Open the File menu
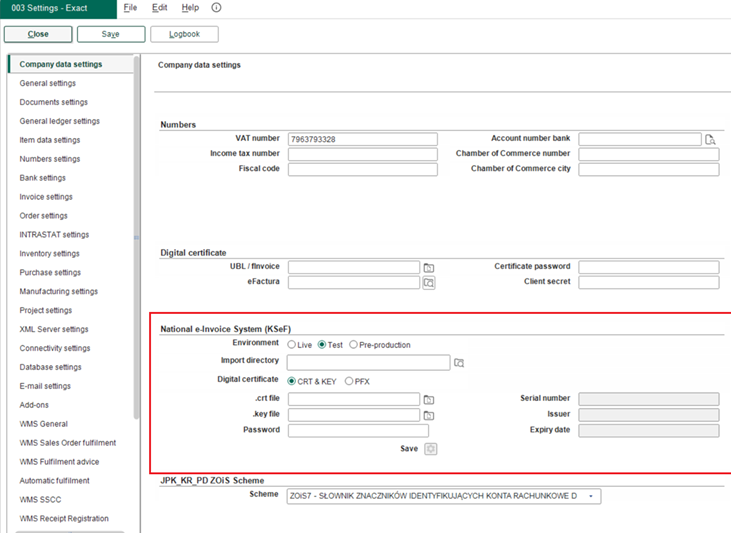This screenshot has width=731, height=533. (130, 8)
